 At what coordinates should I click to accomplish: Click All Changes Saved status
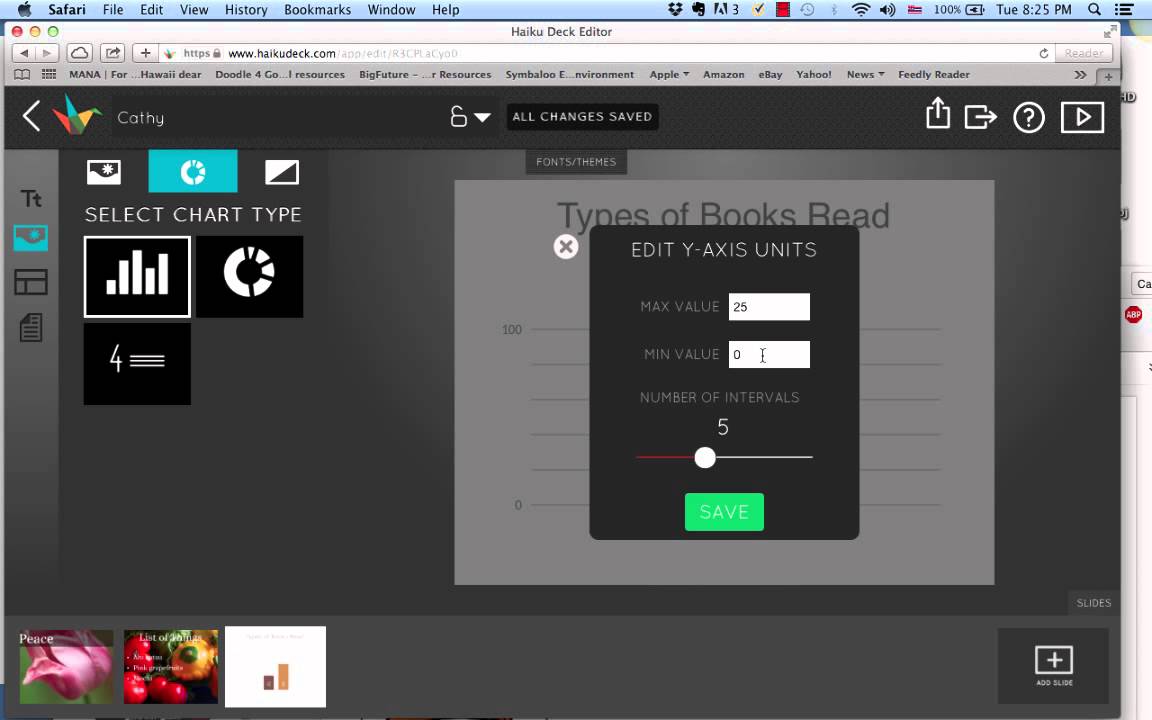(583, 117)
